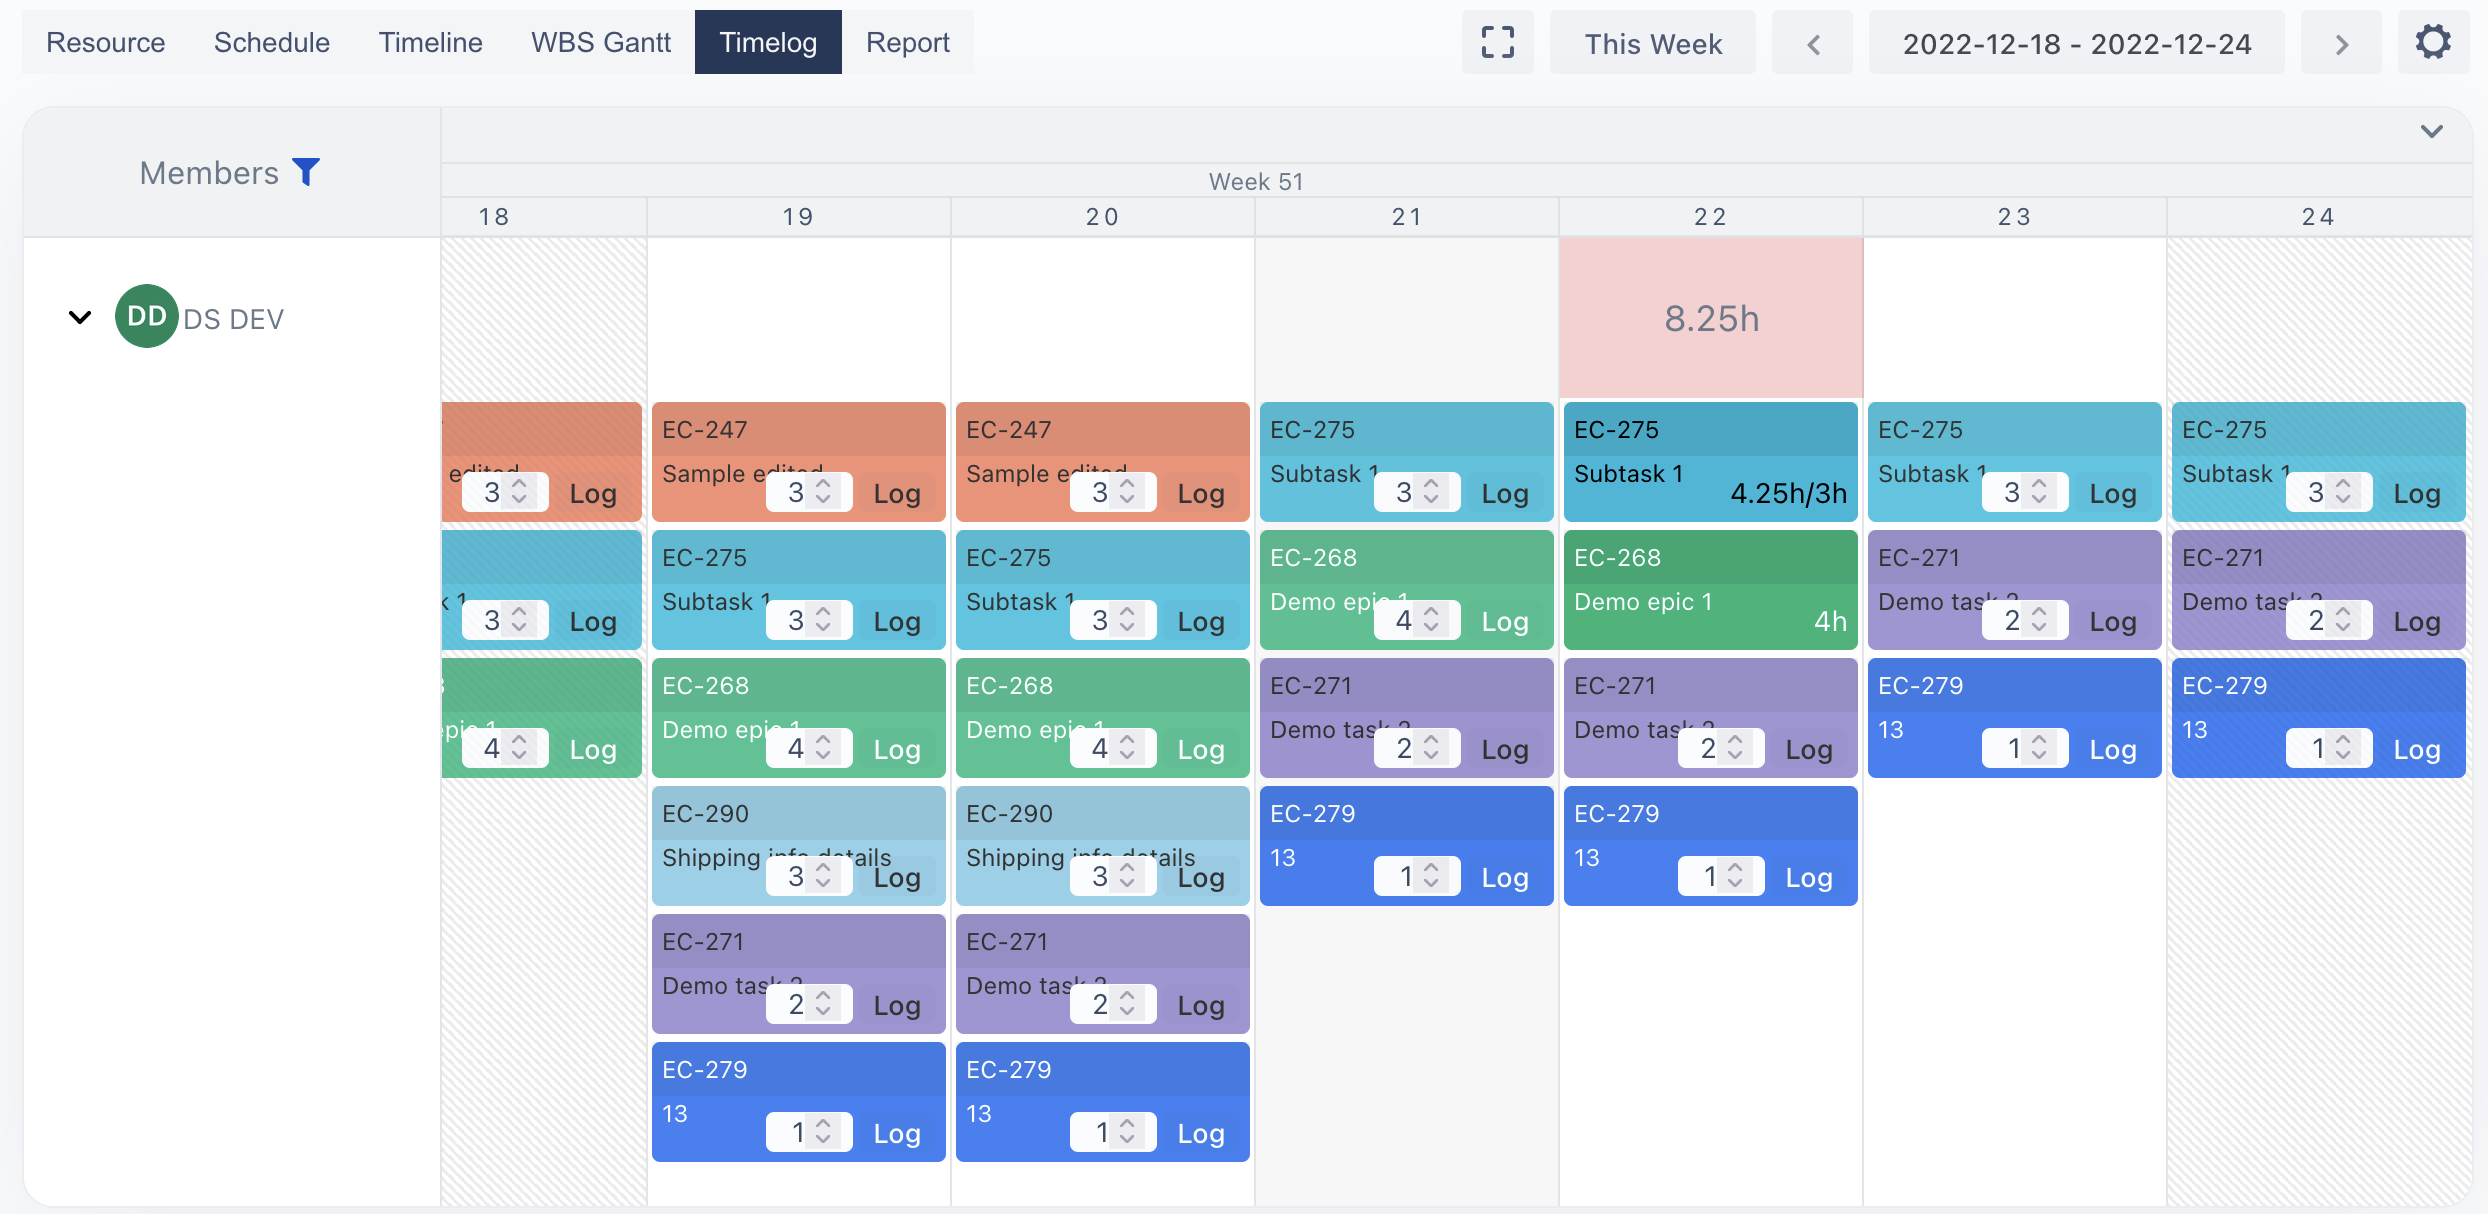Click stepper arrows on EC-279 day 20
Screen dimensions: 2488x1214
1128,1132
